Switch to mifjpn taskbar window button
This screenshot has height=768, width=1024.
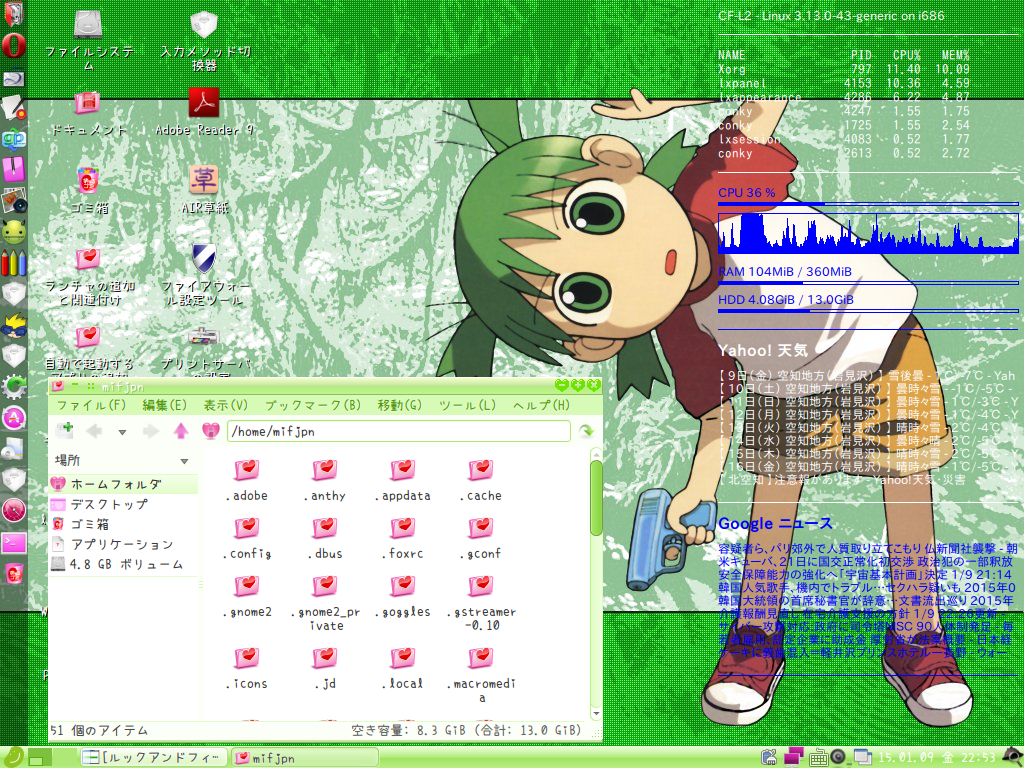click(x=304, y=758)
